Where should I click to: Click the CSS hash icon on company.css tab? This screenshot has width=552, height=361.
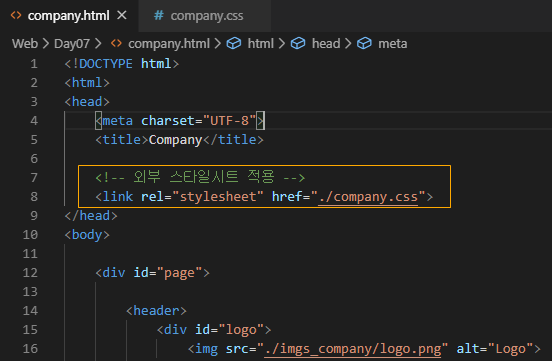tap(159, 15)
